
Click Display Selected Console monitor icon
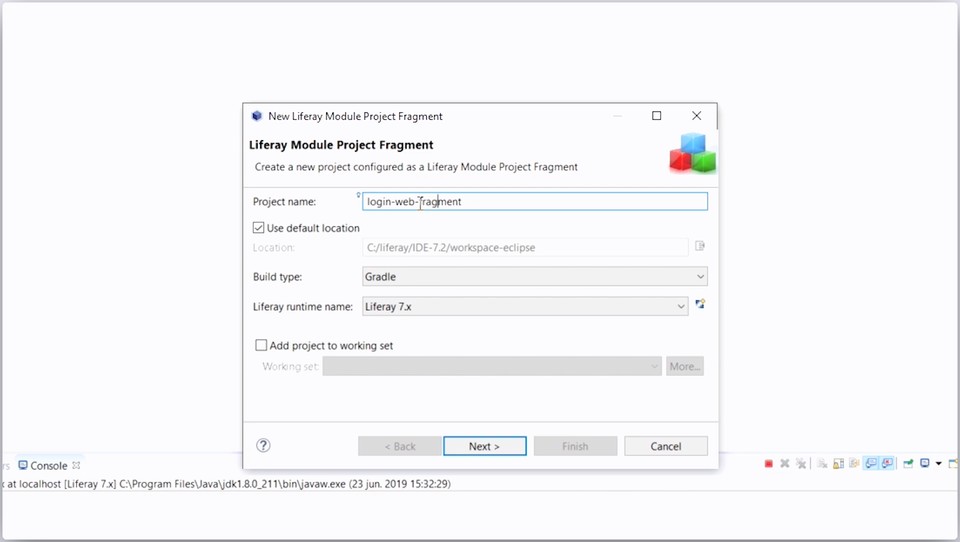(x=924, y=463)
